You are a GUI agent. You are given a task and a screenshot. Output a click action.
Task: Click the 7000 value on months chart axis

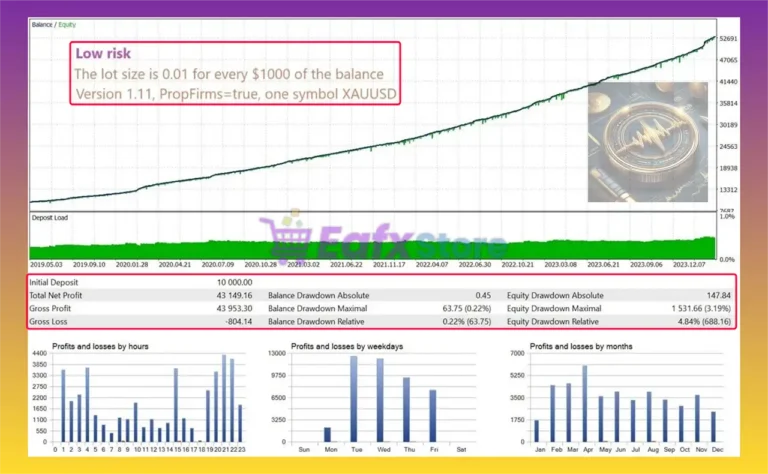point(517,353)
